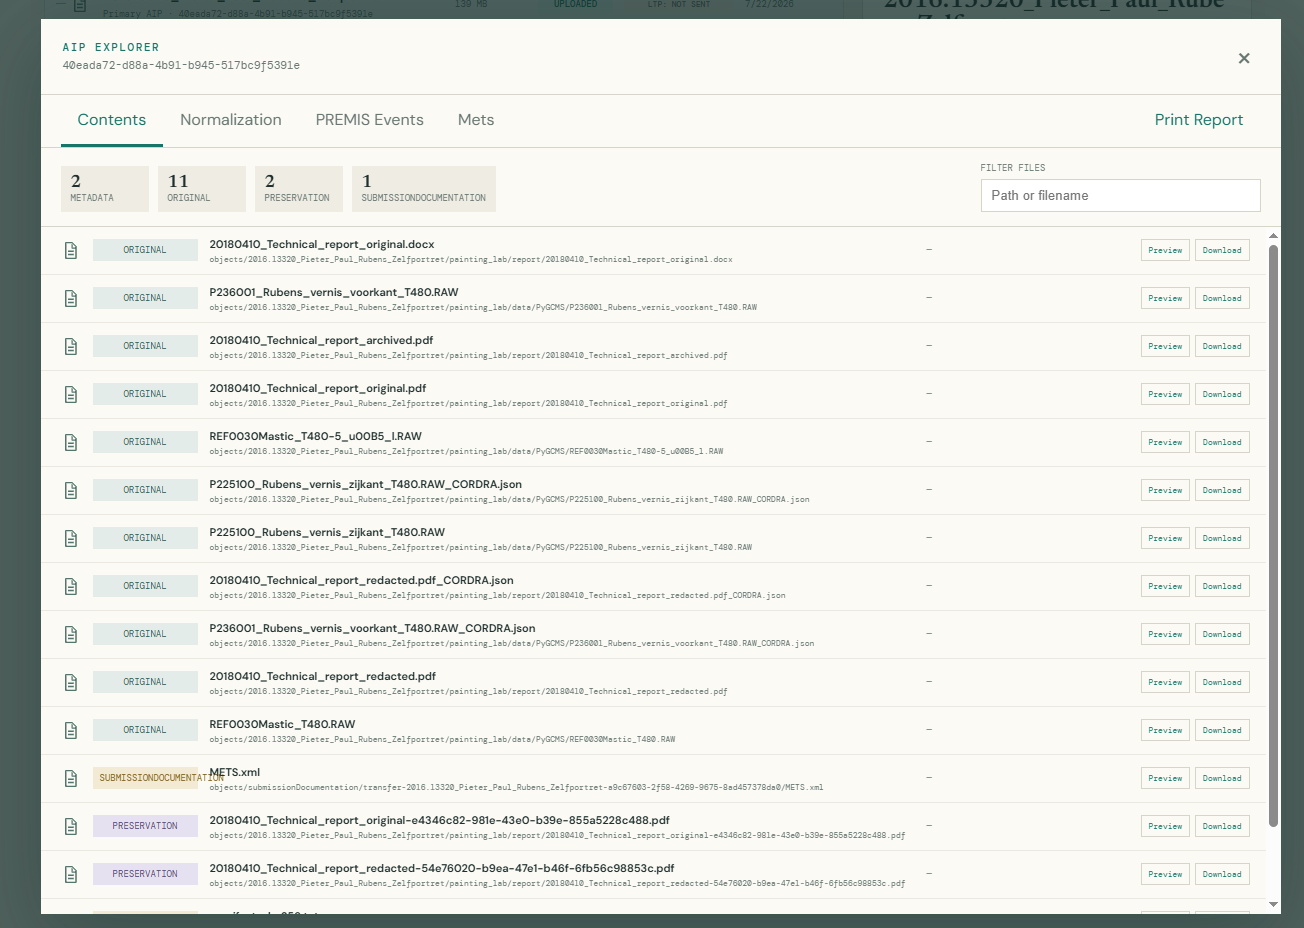This screenshot has height=928, width=1304.
Task: Click file icon for Technical_report_archived.pdf
Action: pyautogui.click(x=71, y=346)
